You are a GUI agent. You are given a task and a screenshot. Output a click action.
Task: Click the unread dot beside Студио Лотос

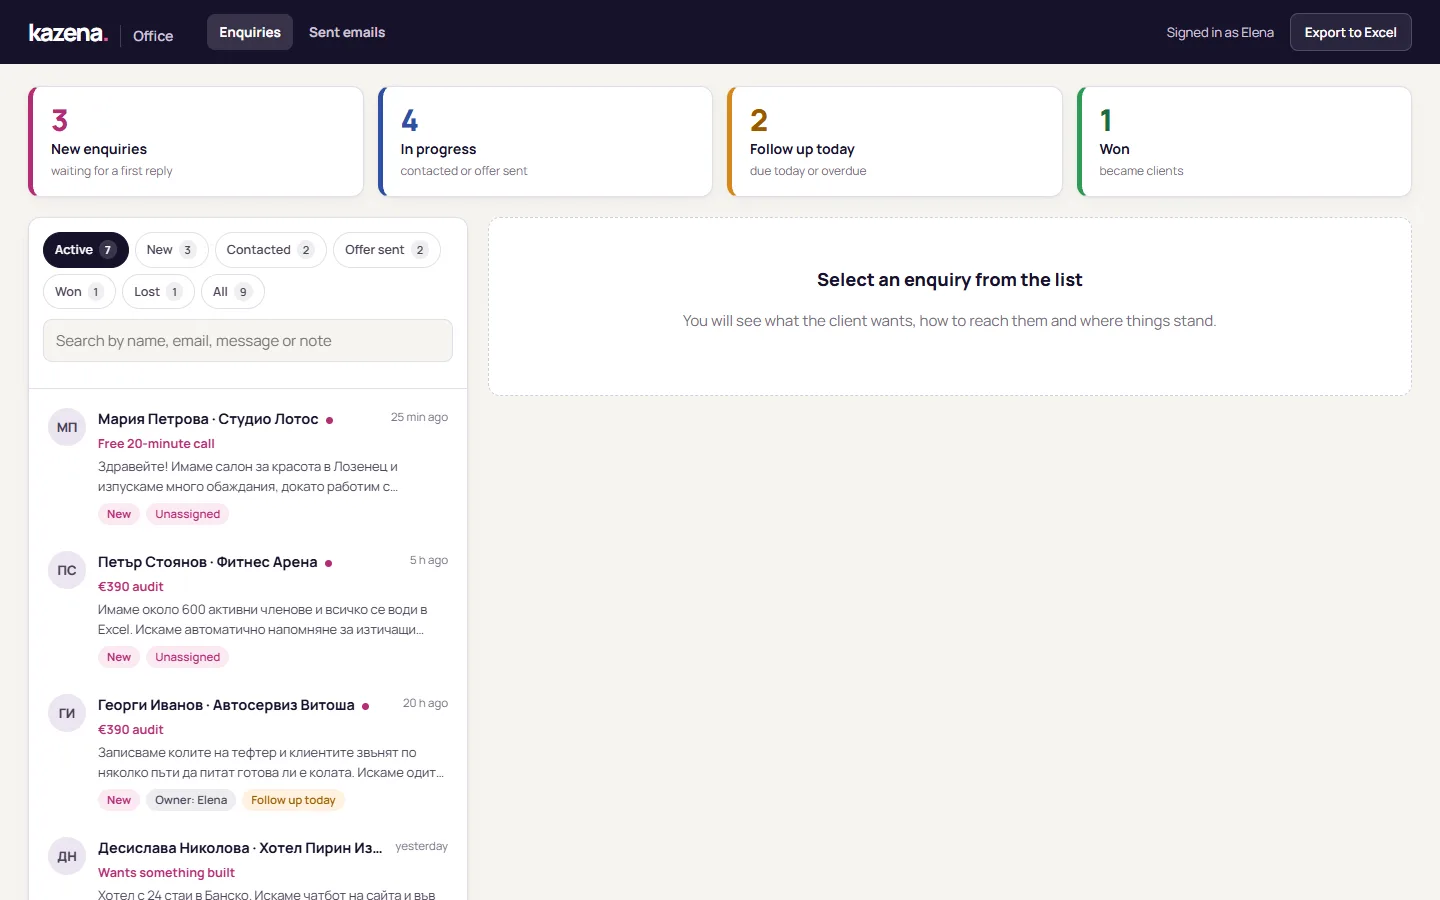tap(330, 420)
